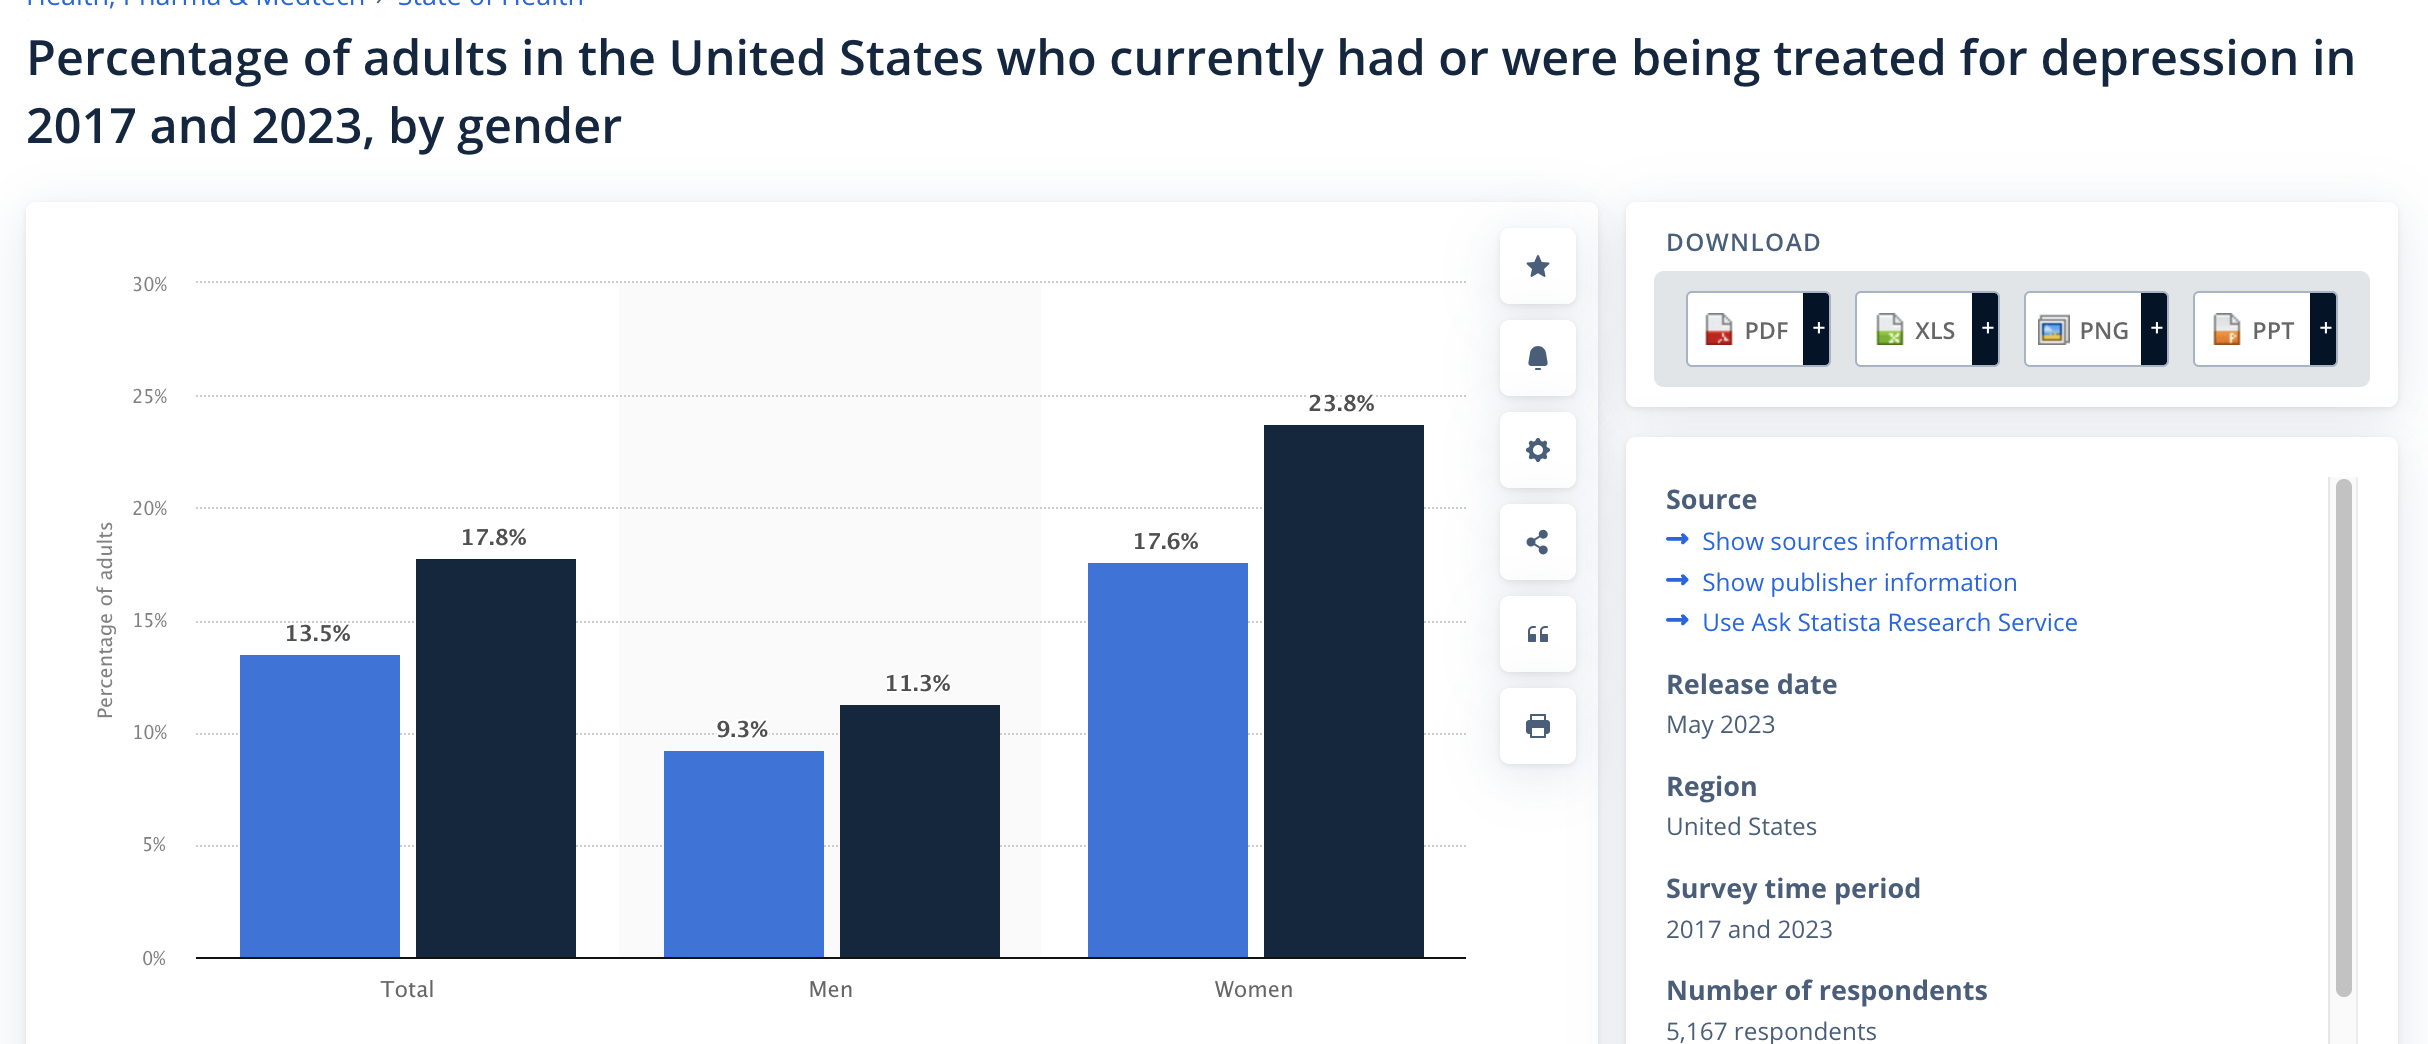
Task: Click the info panel vertical scrollbar
Action: 2343,738
